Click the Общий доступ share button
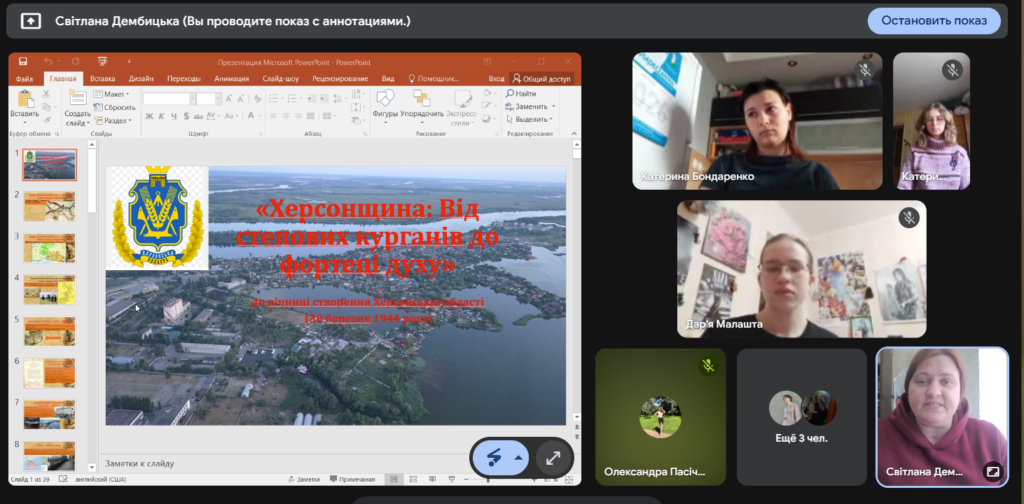 pyautogui.click(x=541, y=78)
